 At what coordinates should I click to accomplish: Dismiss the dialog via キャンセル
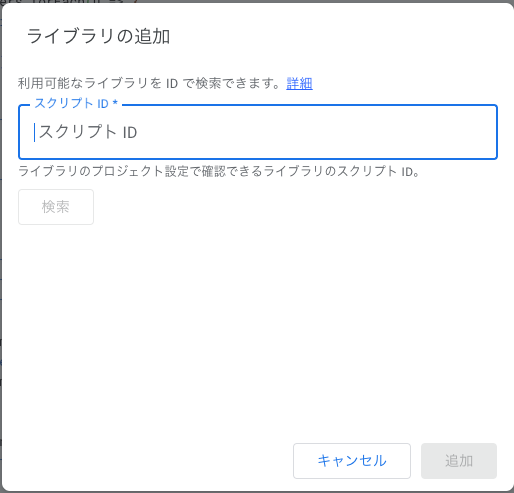(352, 461)
